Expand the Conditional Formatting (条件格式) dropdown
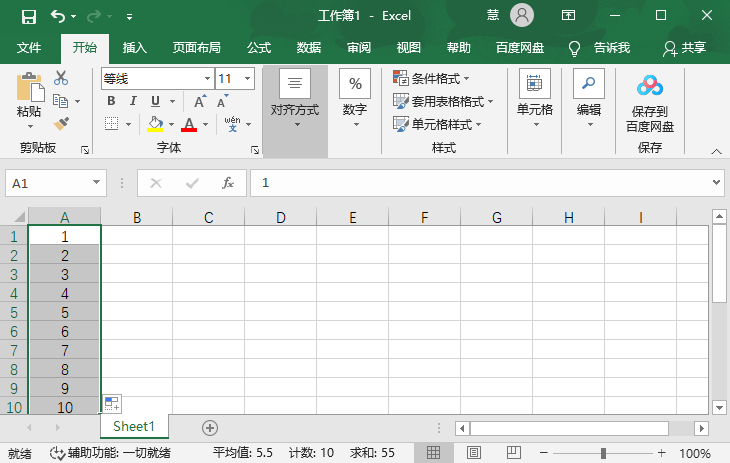The image size is (730, 463). point(432,78)
